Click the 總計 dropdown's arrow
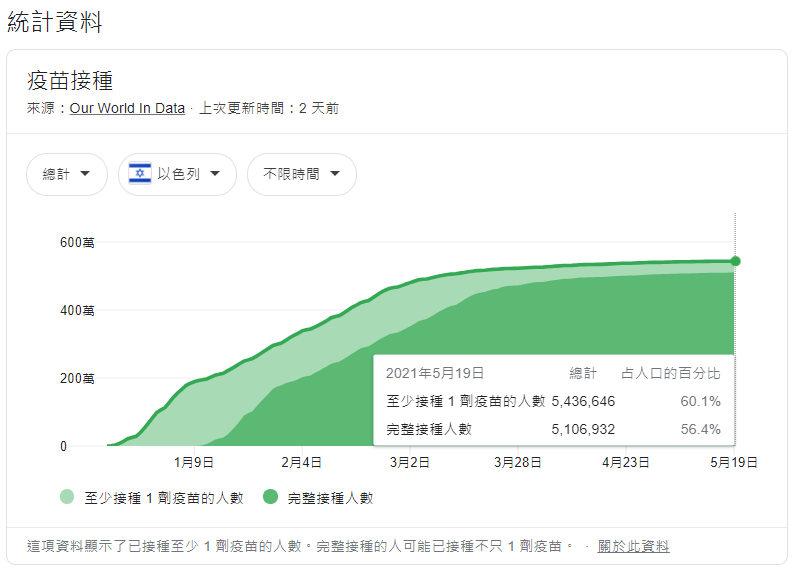Screen dimensions: 793x571 pos(85,173)
